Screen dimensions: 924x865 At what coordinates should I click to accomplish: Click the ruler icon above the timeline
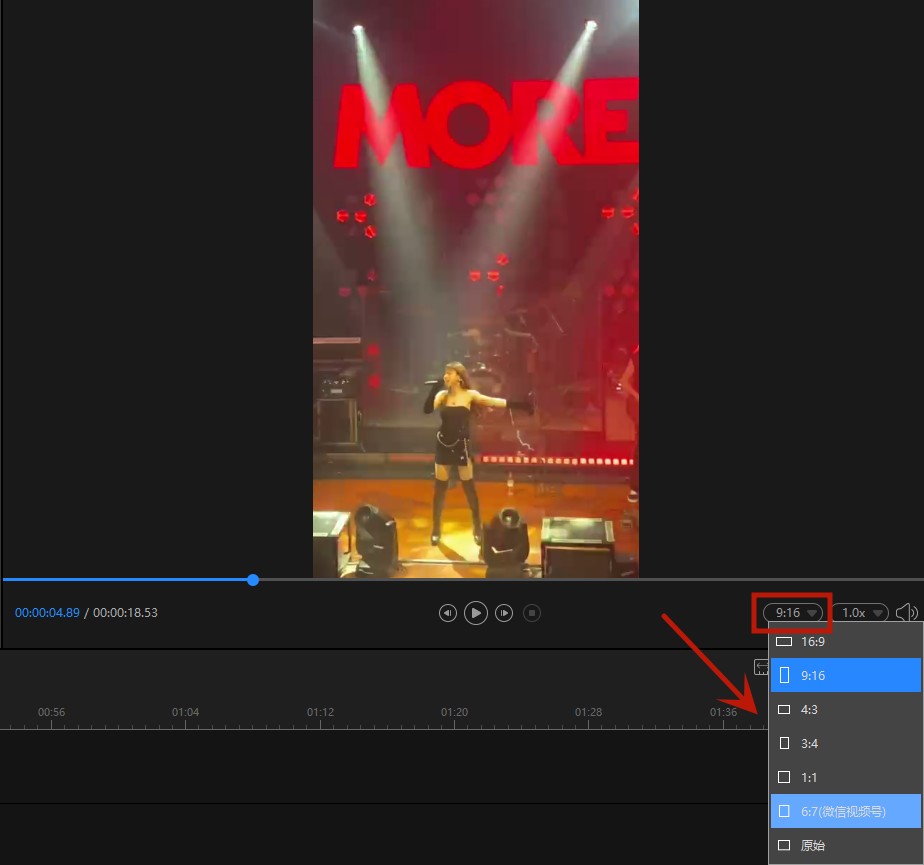click(761, 667)
